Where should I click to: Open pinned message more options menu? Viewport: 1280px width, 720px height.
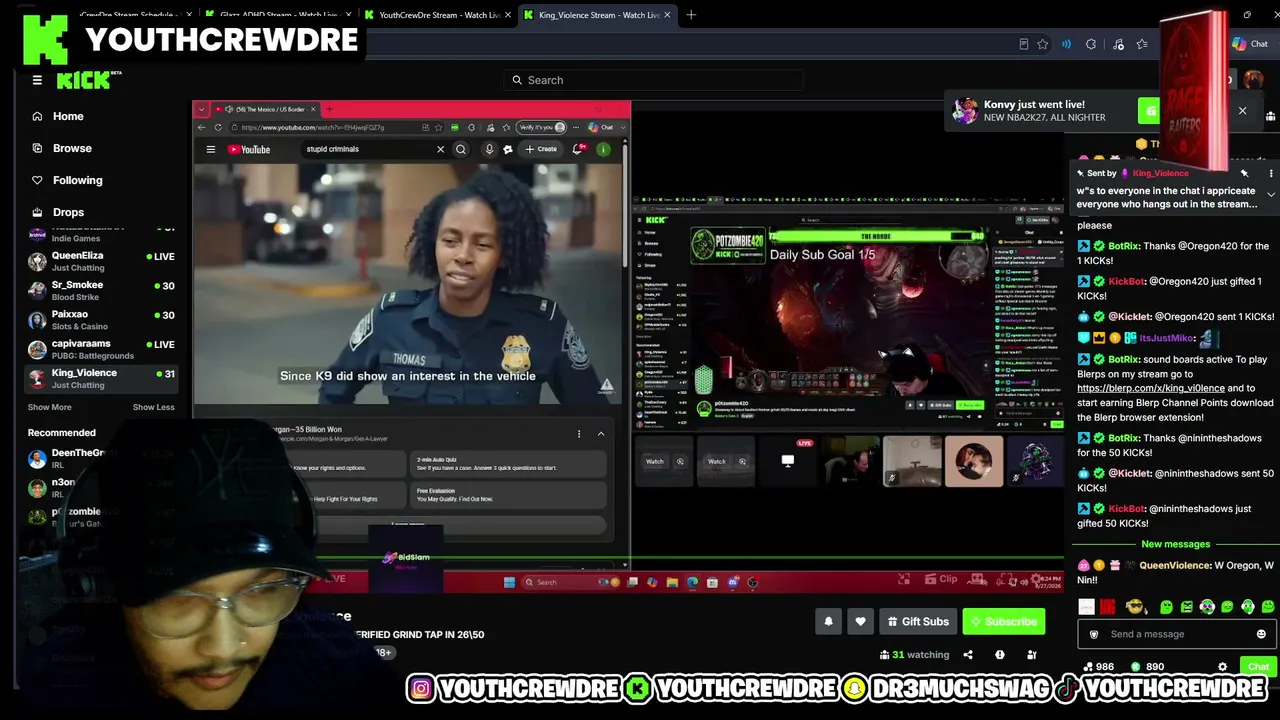1271,173
